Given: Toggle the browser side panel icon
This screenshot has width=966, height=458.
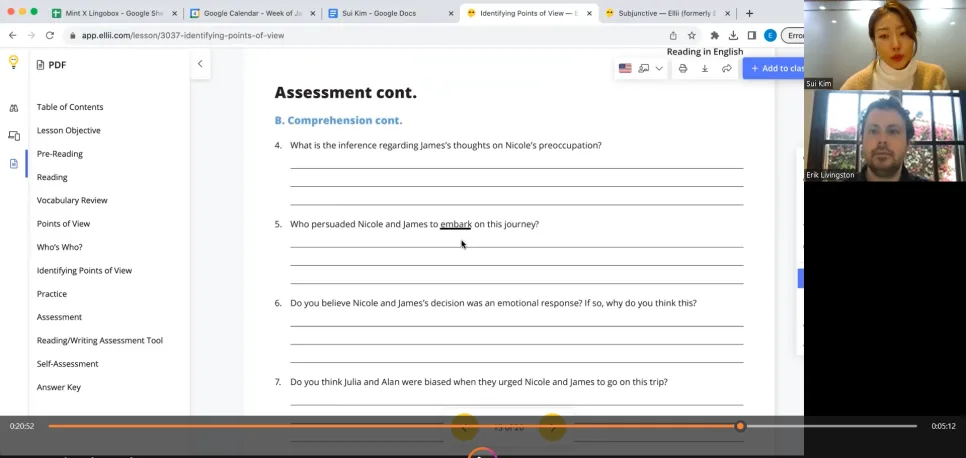Looking at the screenshot, I should (x=752, y=36).
